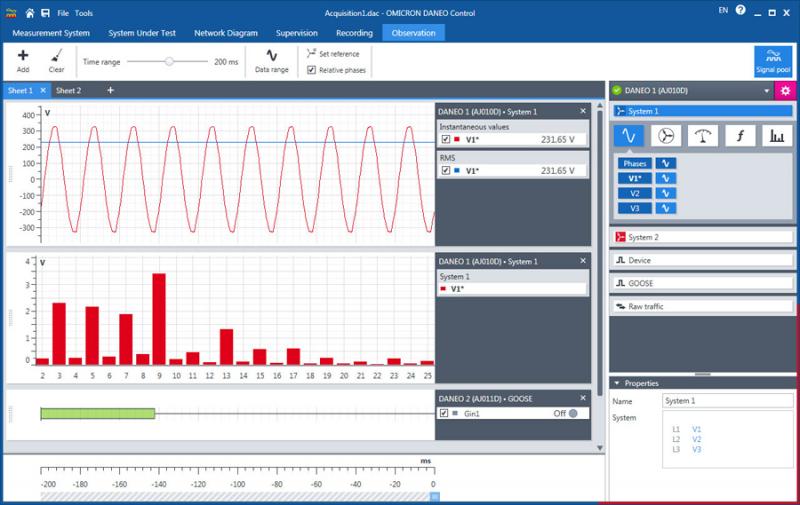Viewport: 800px width, 505px height.
Task: Expand the System 2 section
Action: coord(703,237)
